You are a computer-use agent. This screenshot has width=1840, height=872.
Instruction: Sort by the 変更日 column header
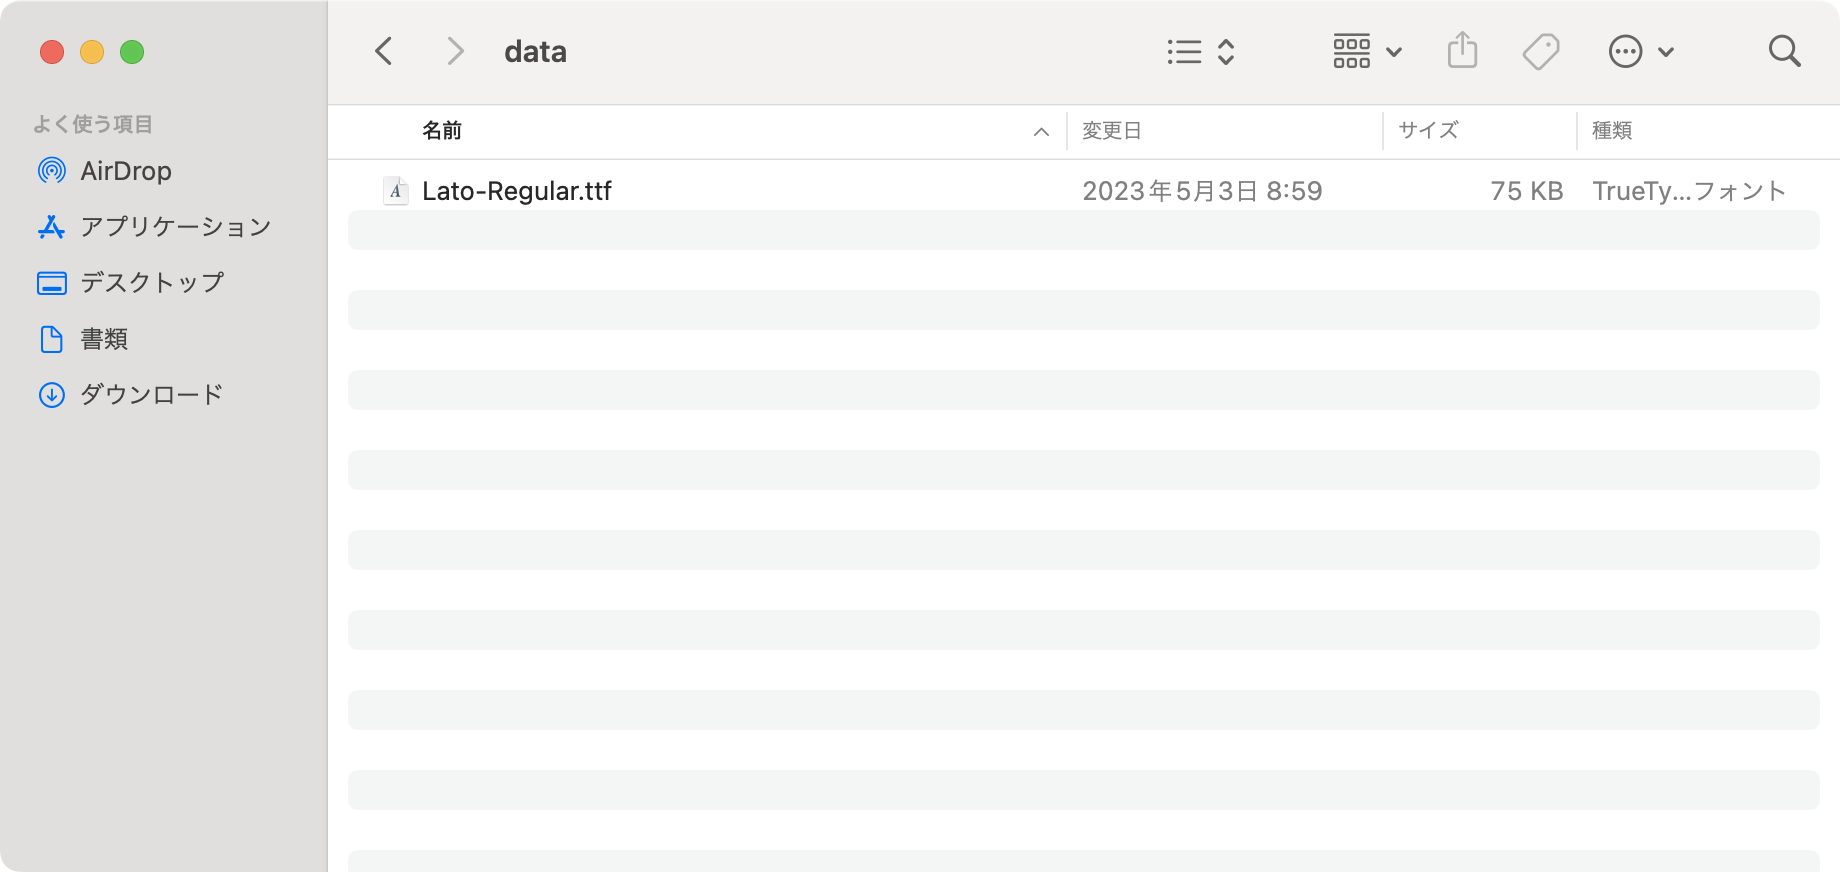(1112, 131)
